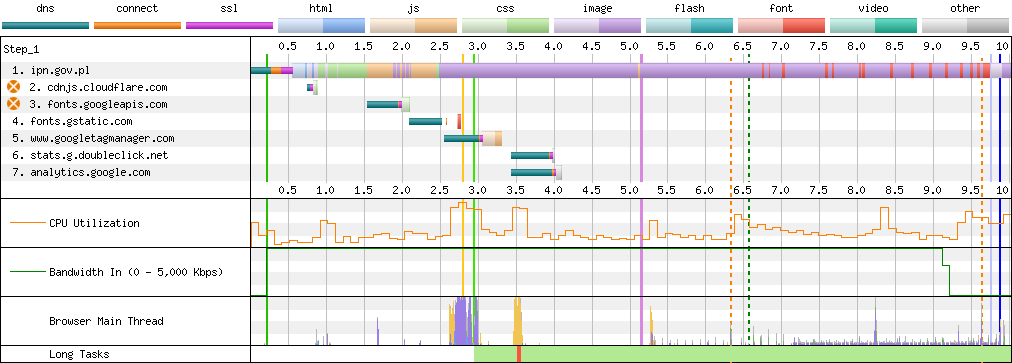Click the 7.5 tick on the lower time axis
Screen dimensions: 1012x363
click(818, 190)
